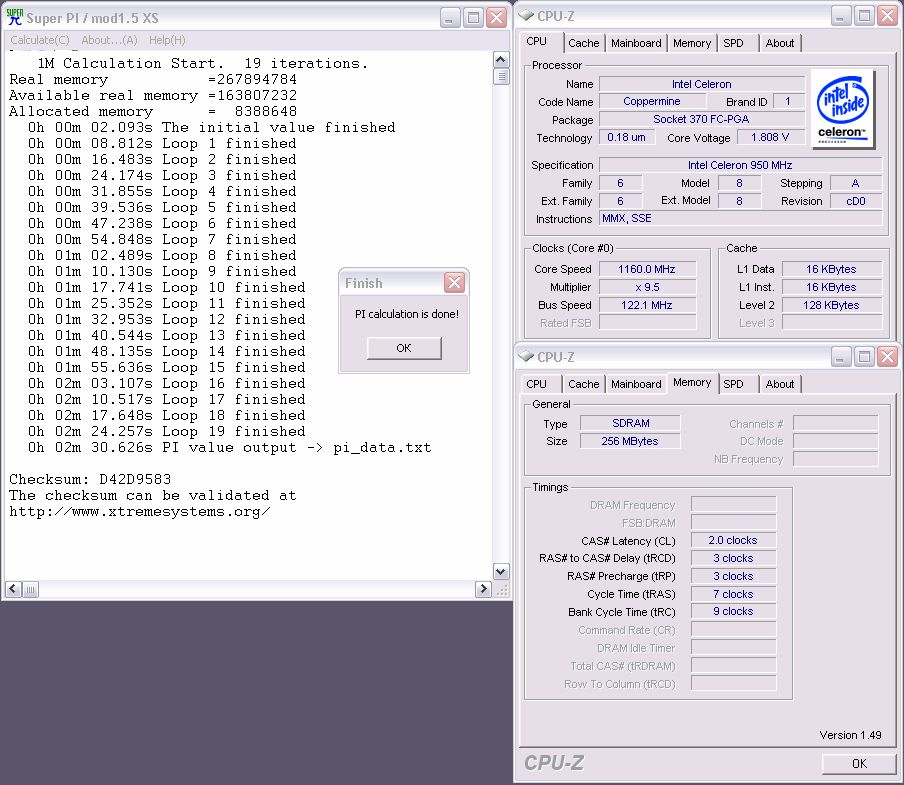Click the top CPU-Z window title icon

526,16
